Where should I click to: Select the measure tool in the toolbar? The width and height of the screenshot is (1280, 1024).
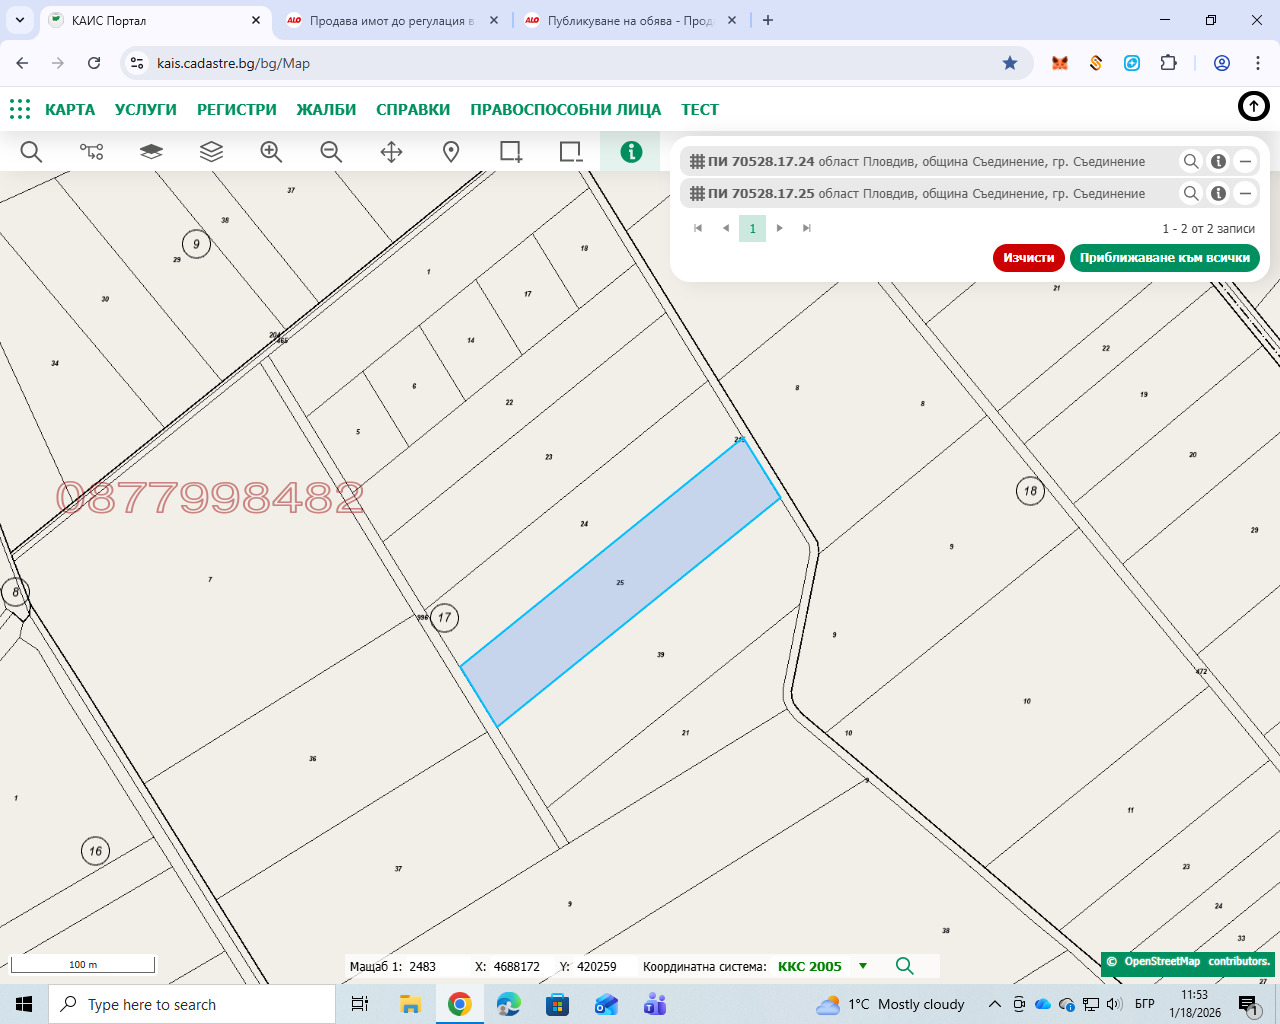click(92, 151)
